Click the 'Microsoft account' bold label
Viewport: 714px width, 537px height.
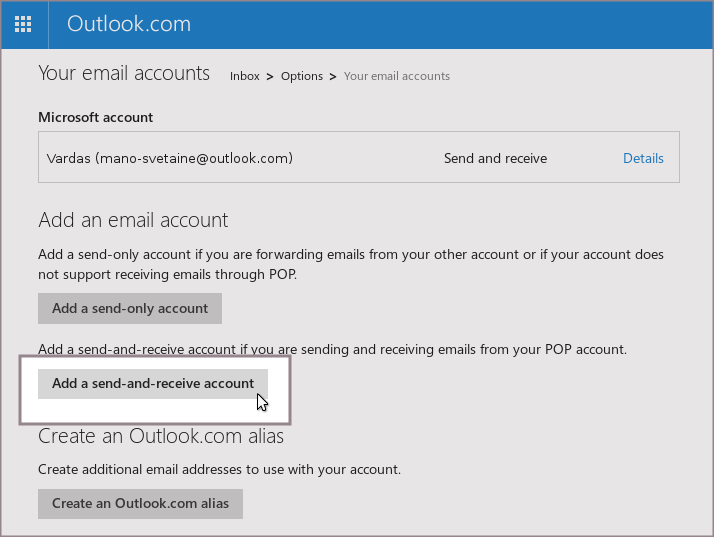tap(96, 117)
